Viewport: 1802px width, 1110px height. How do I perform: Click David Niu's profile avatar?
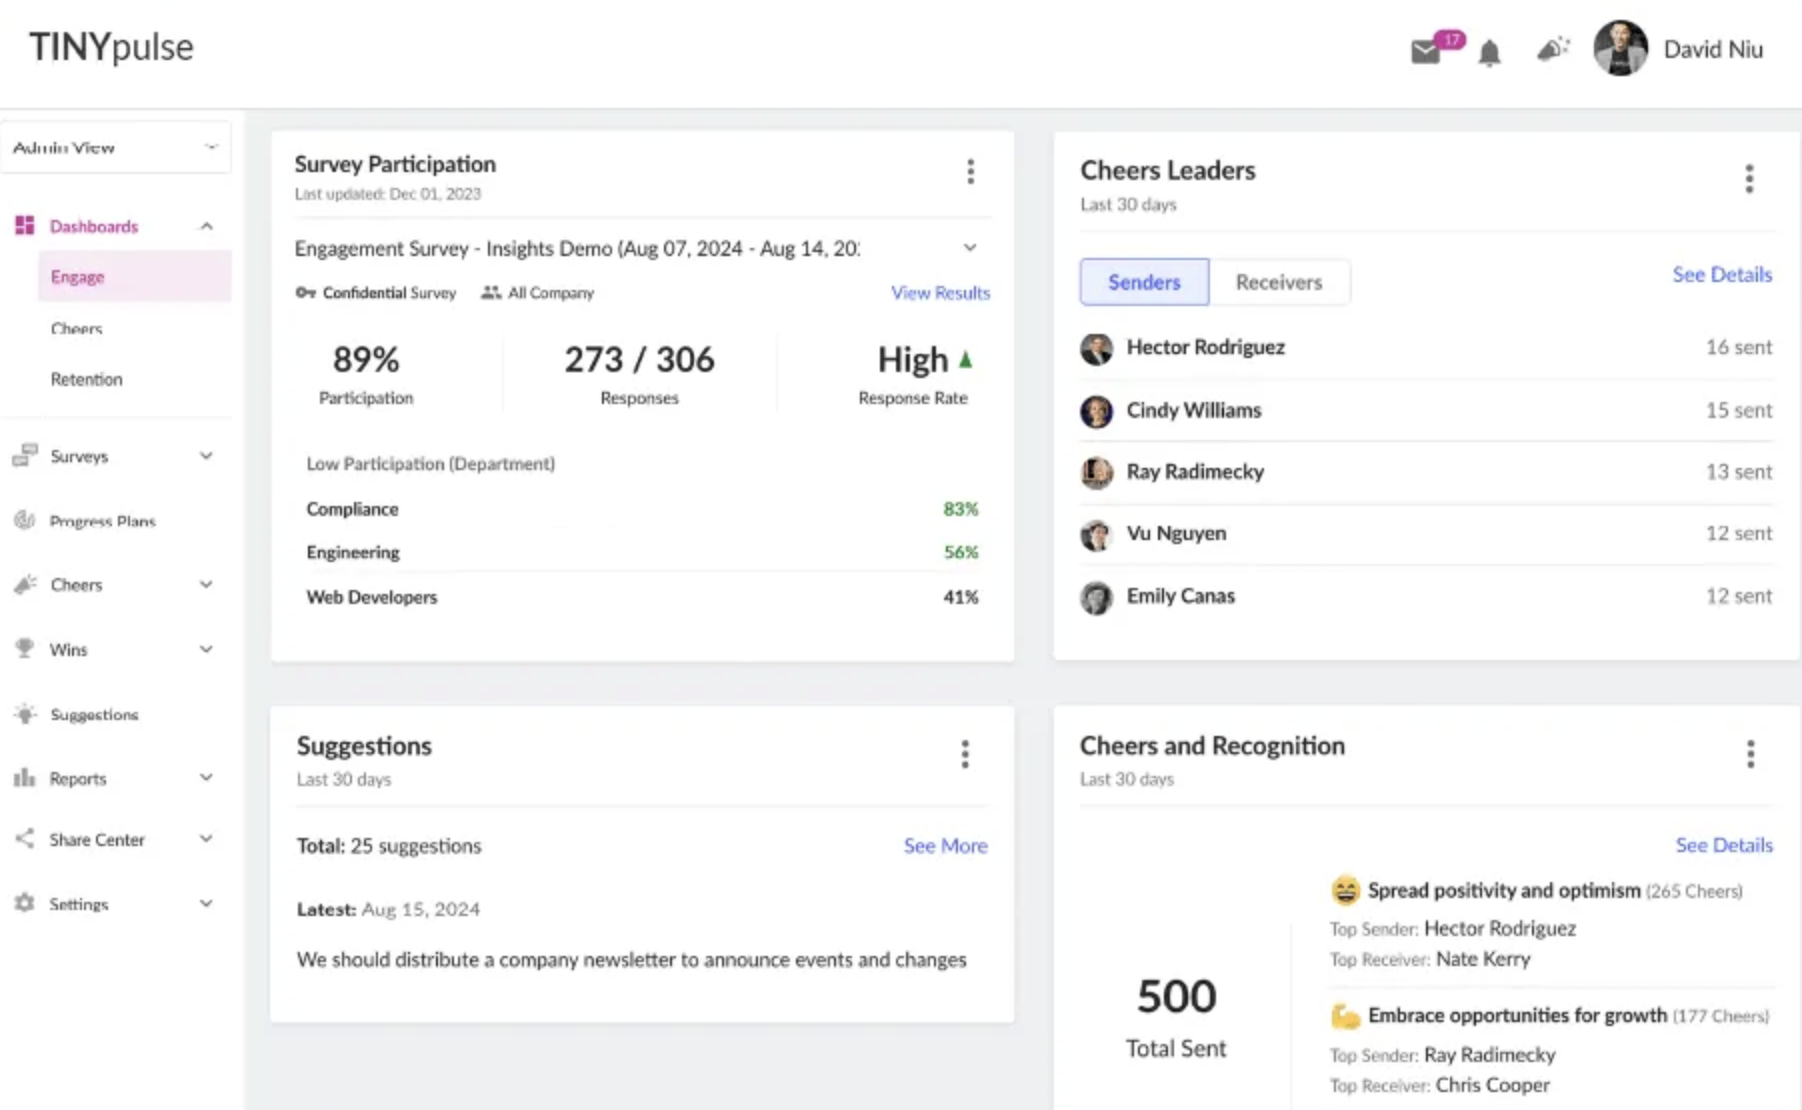coord(1619,48)
